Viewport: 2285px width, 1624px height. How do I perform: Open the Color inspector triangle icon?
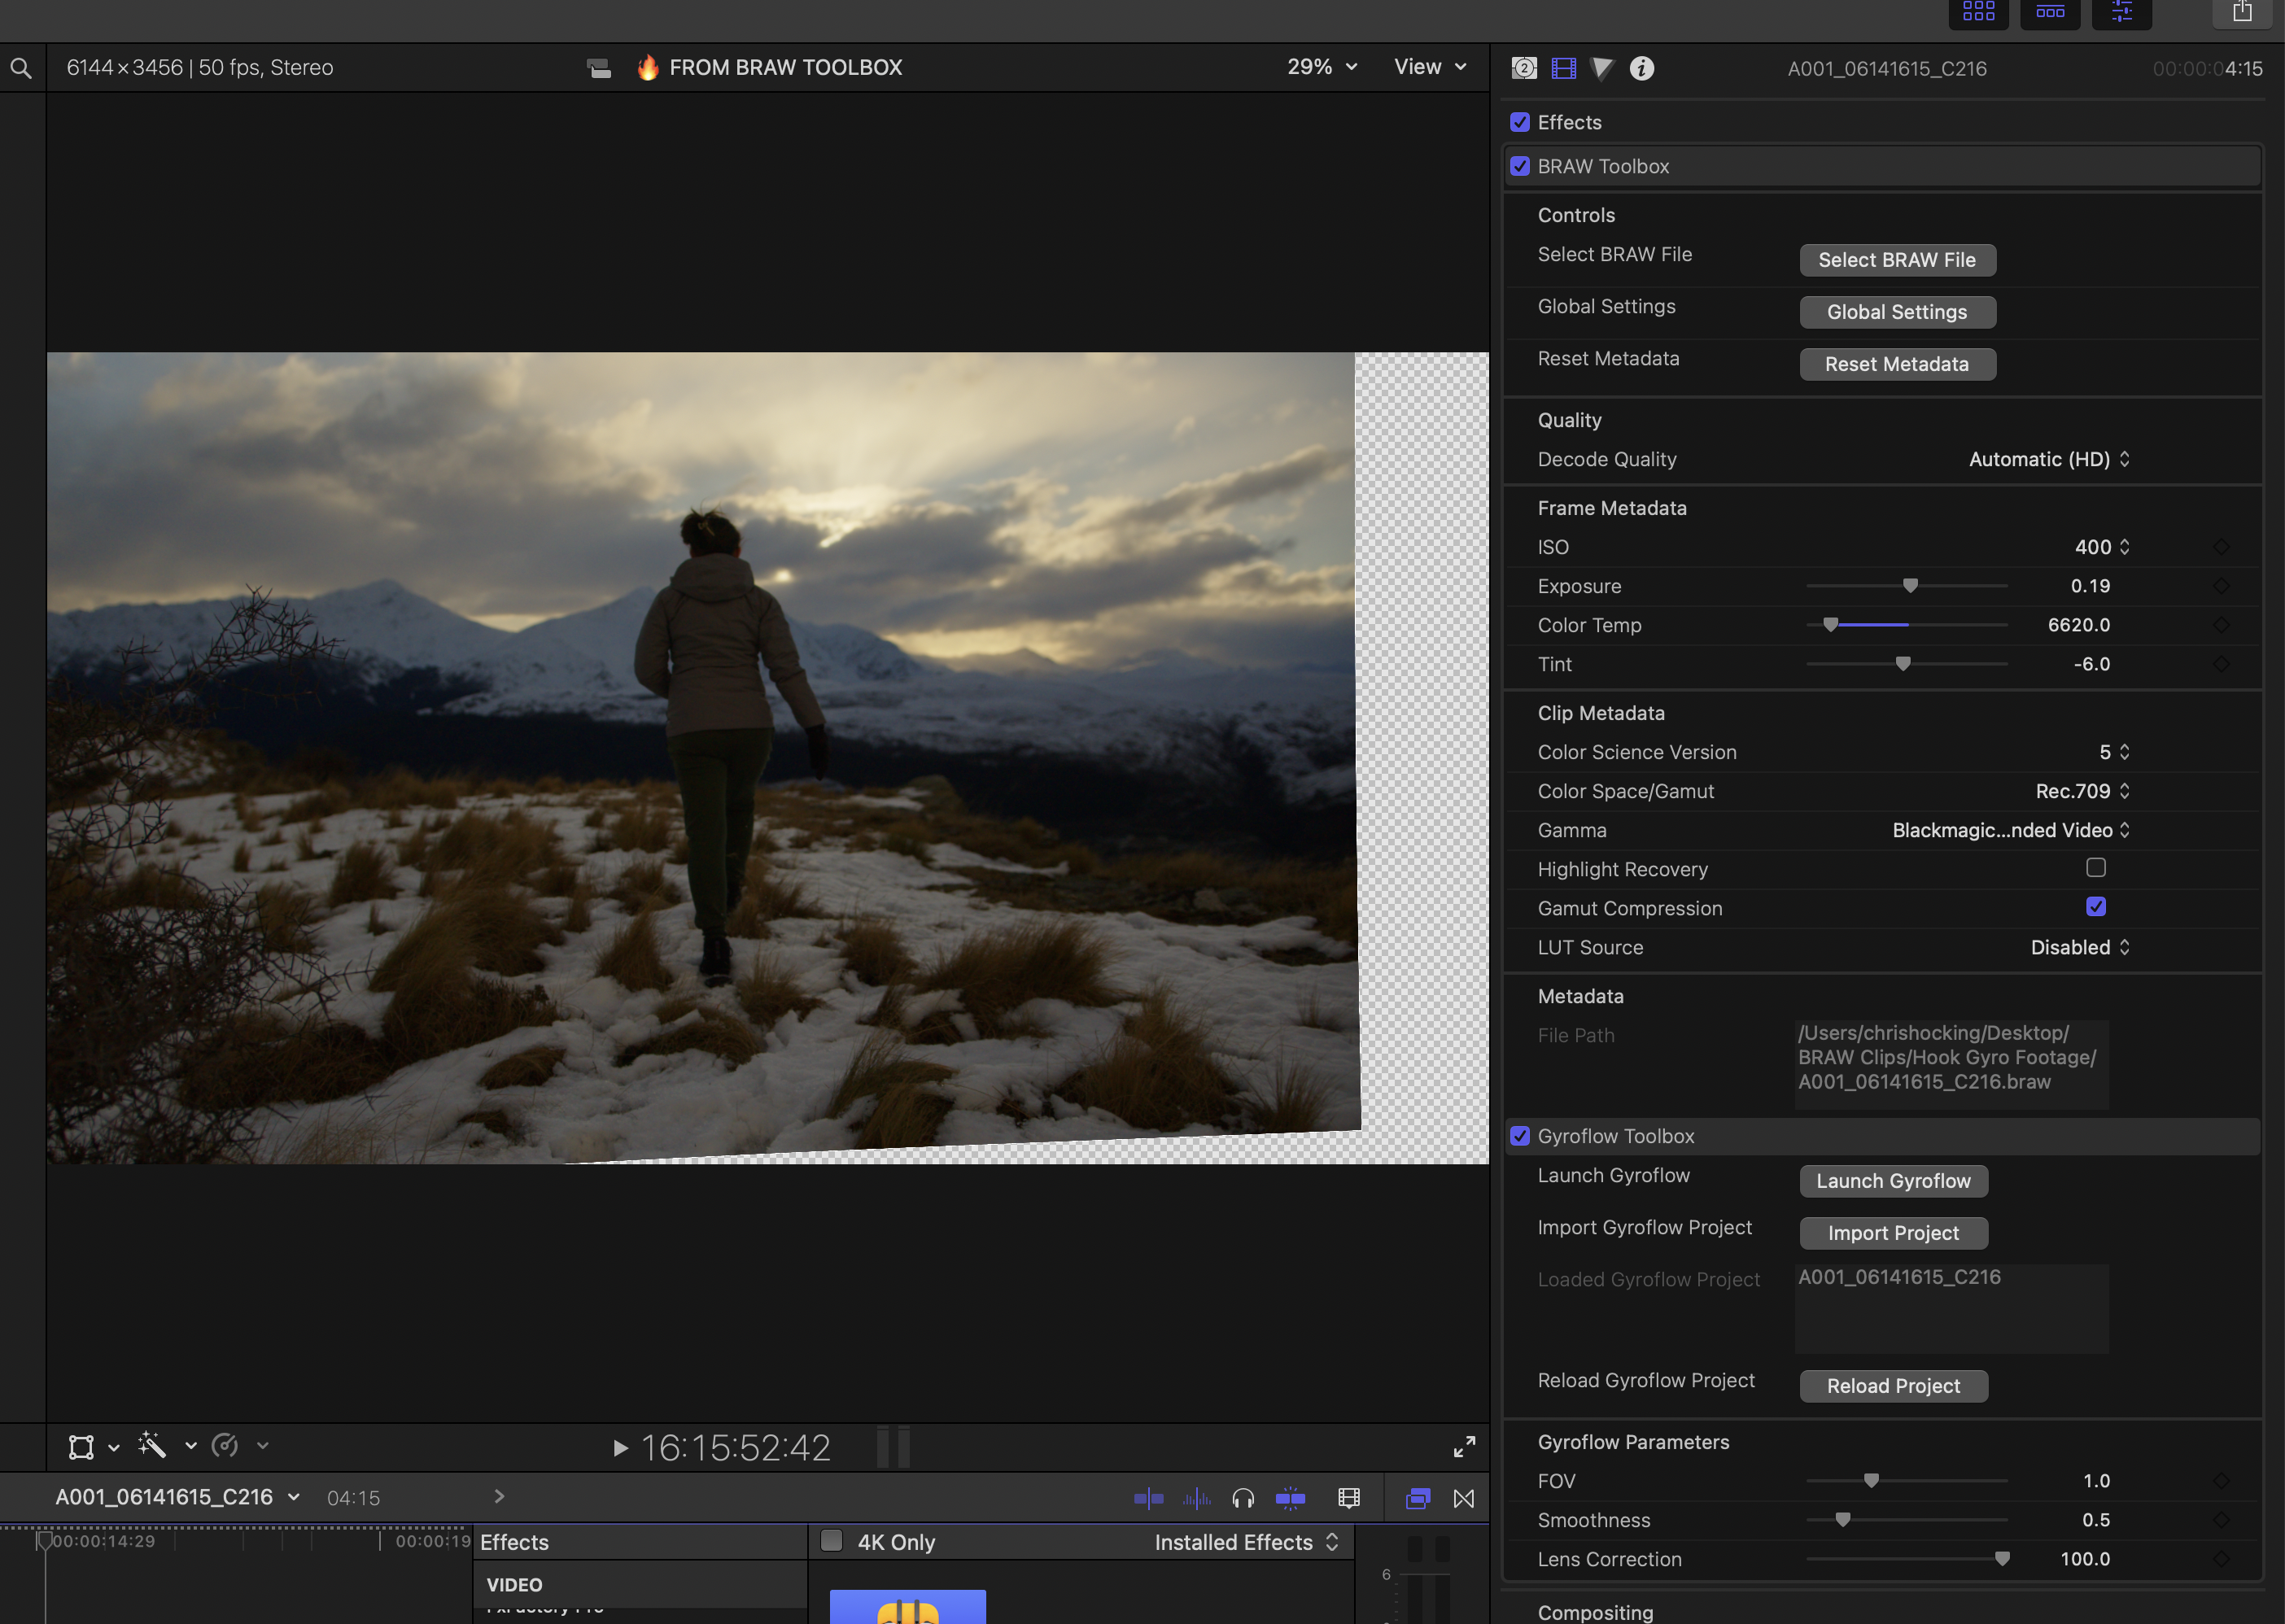pyautogui.click(x=1601, y=68)
